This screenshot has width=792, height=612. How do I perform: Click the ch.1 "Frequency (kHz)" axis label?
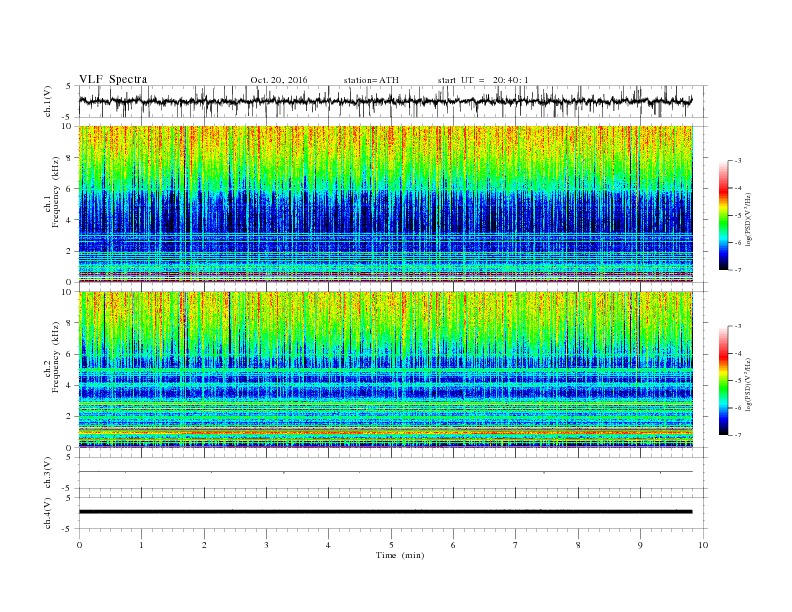tap(55, 192)
